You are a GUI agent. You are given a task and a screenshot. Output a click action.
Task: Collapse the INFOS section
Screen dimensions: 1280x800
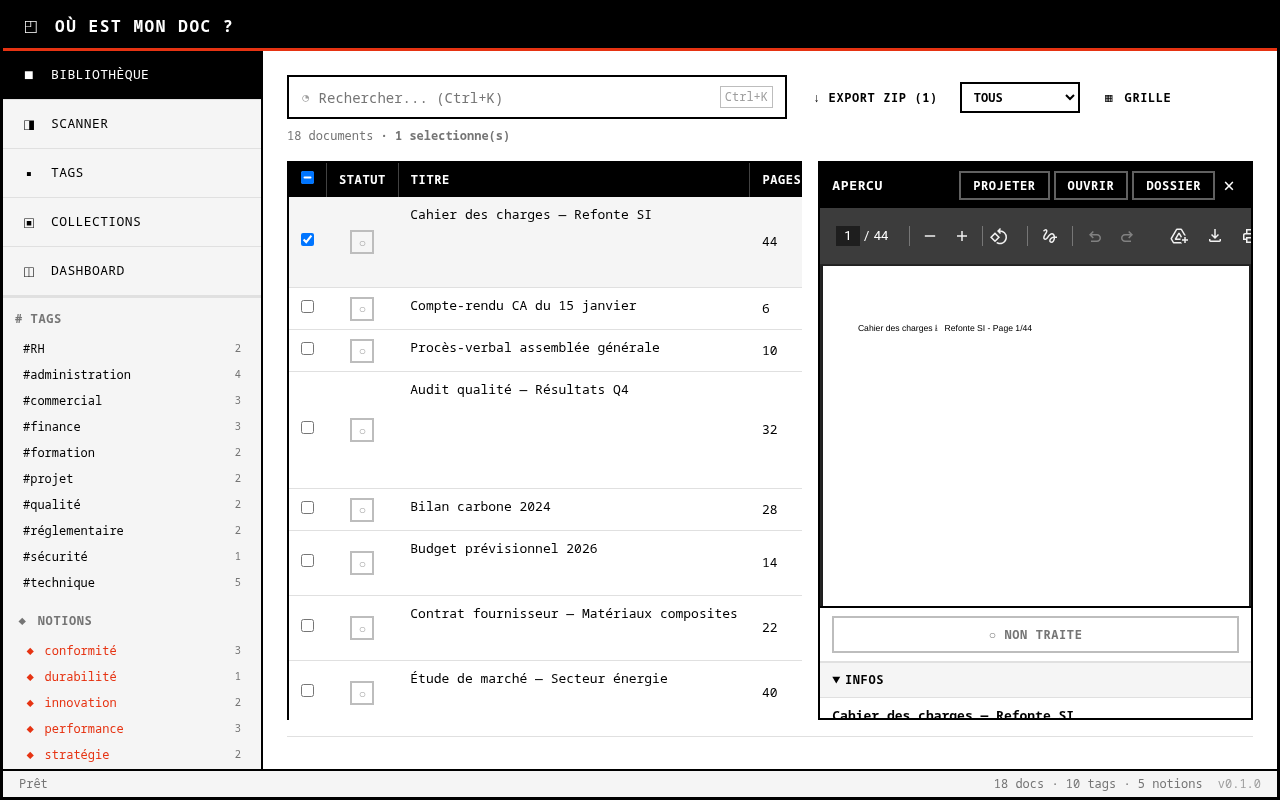click(x=858, y=680)
